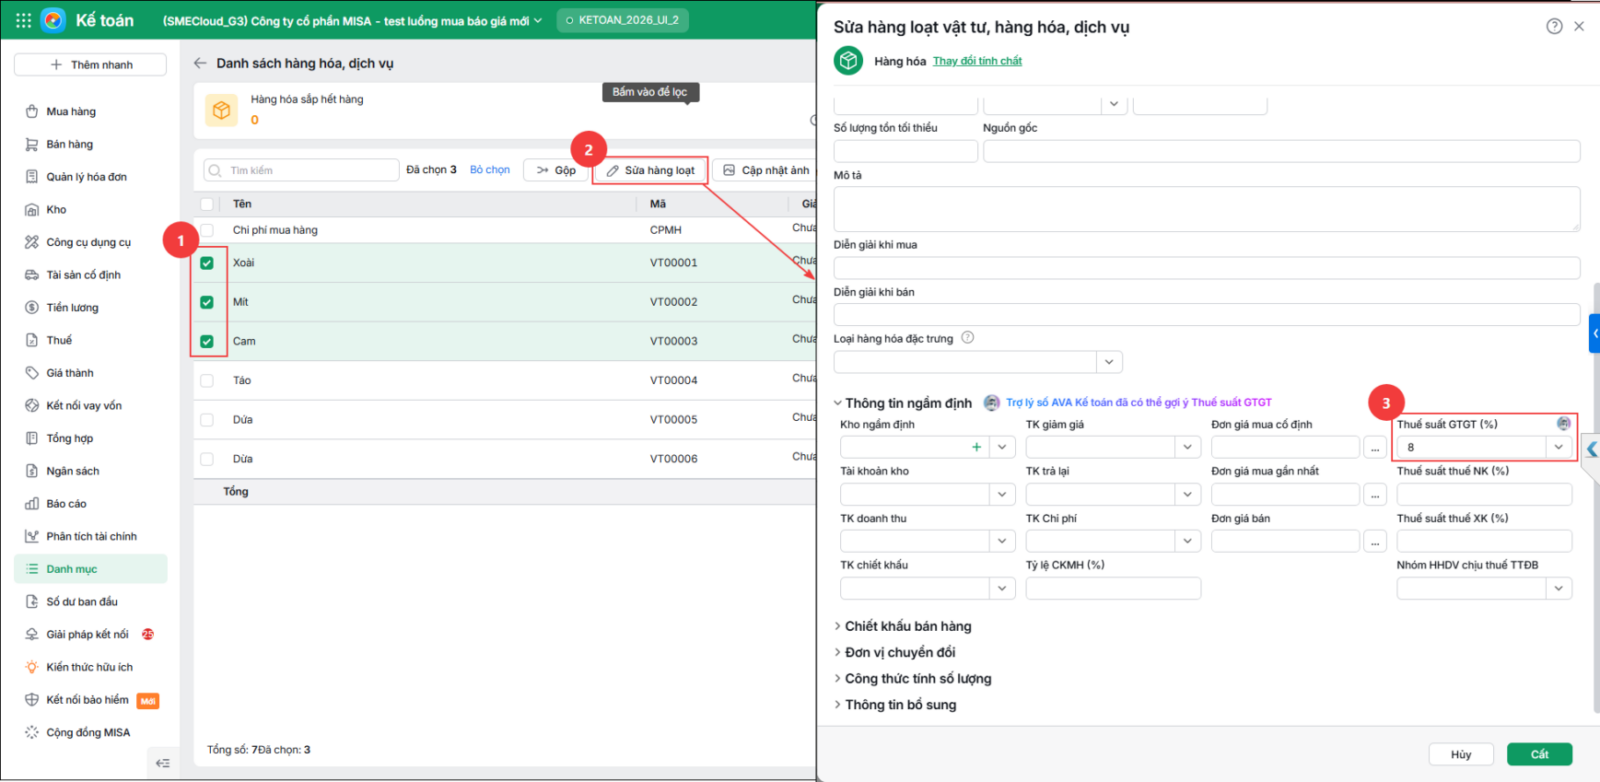1600x782 pixels.
Task: Open Kho ngầm định dropdown arrow
Action: tap(1002, 447)
